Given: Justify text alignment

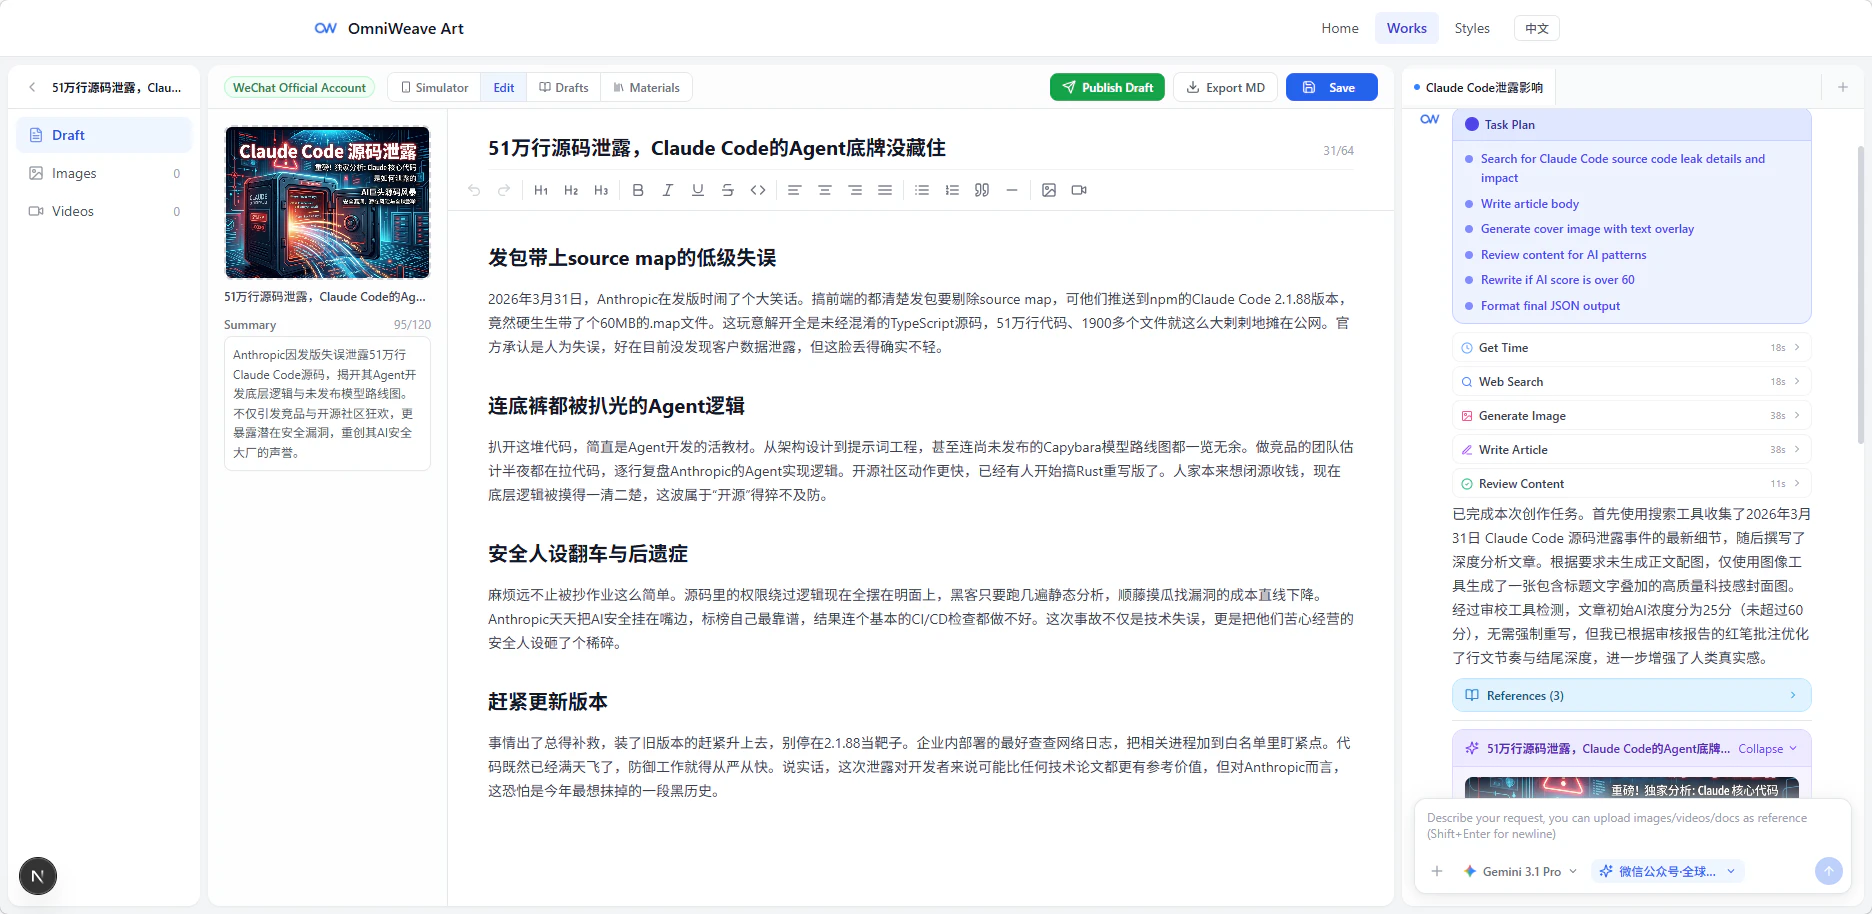Looking at the screenshot, I should click(885, 190).
